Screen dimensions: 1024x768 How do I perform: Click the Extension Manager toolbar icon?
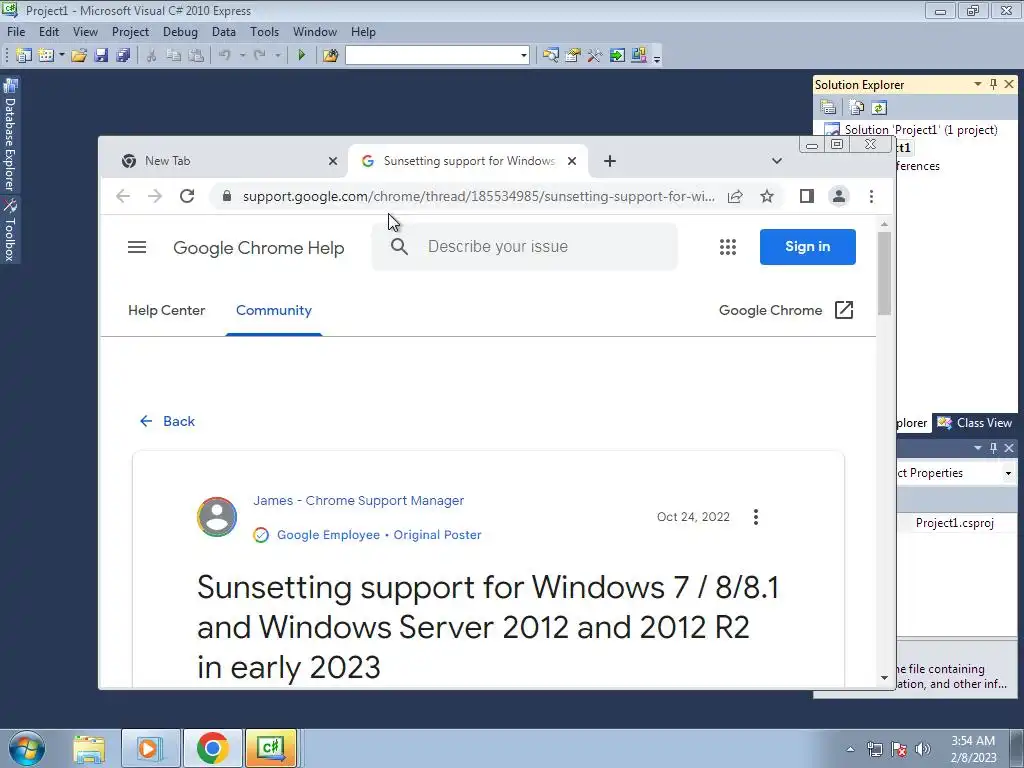tap(639, 56)
